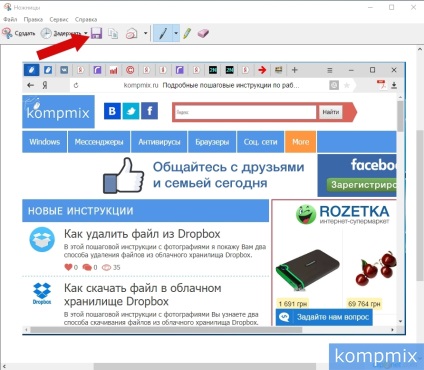Open the Правка menu
Screen dimensions: 424x370
[x=33, y=19]
